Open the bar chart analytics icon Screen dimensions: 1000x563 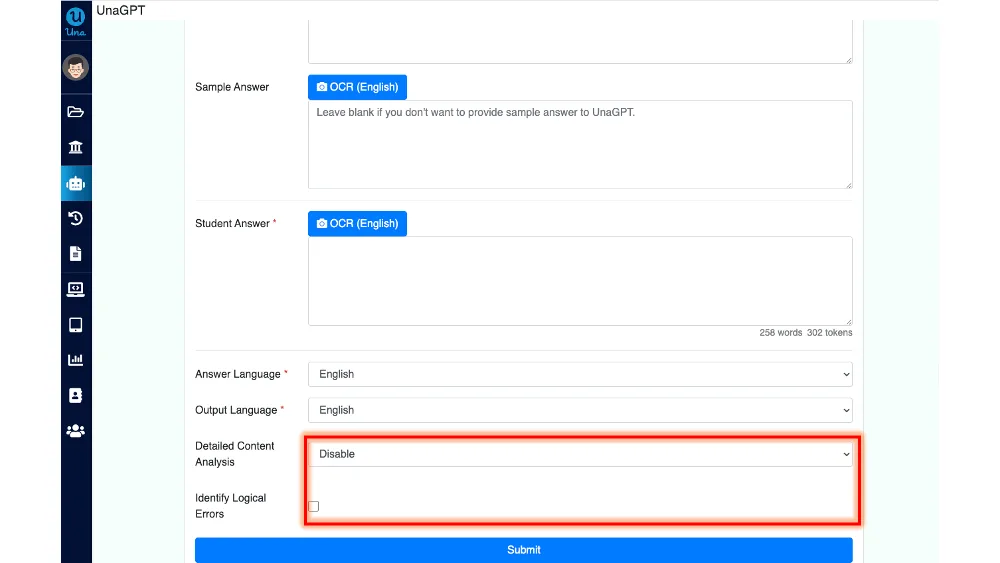coord(75,360)
